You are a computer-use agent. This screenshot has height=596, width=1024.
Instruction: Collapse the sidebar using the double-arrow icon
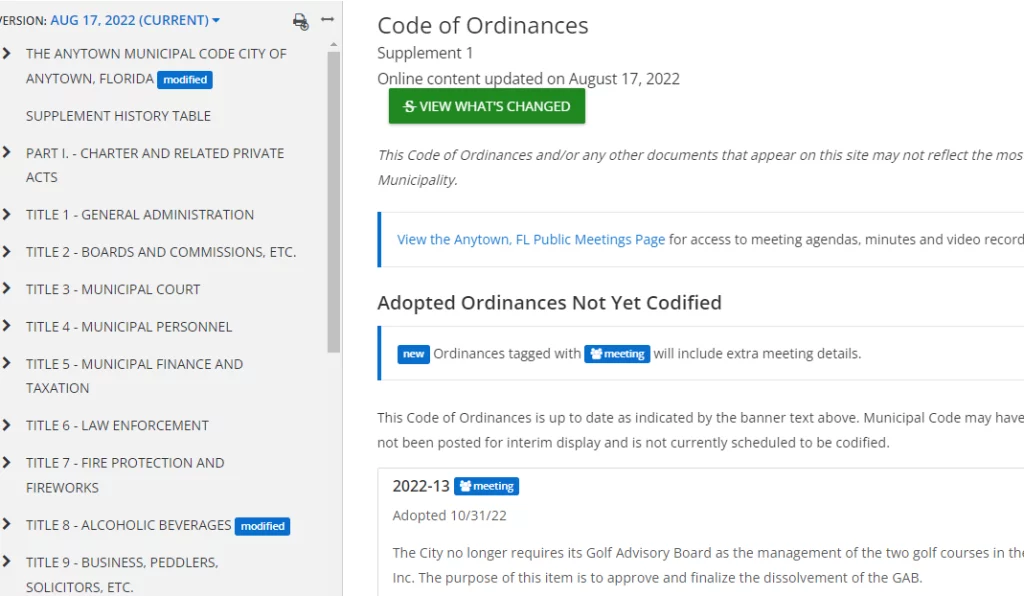point(328,19)
